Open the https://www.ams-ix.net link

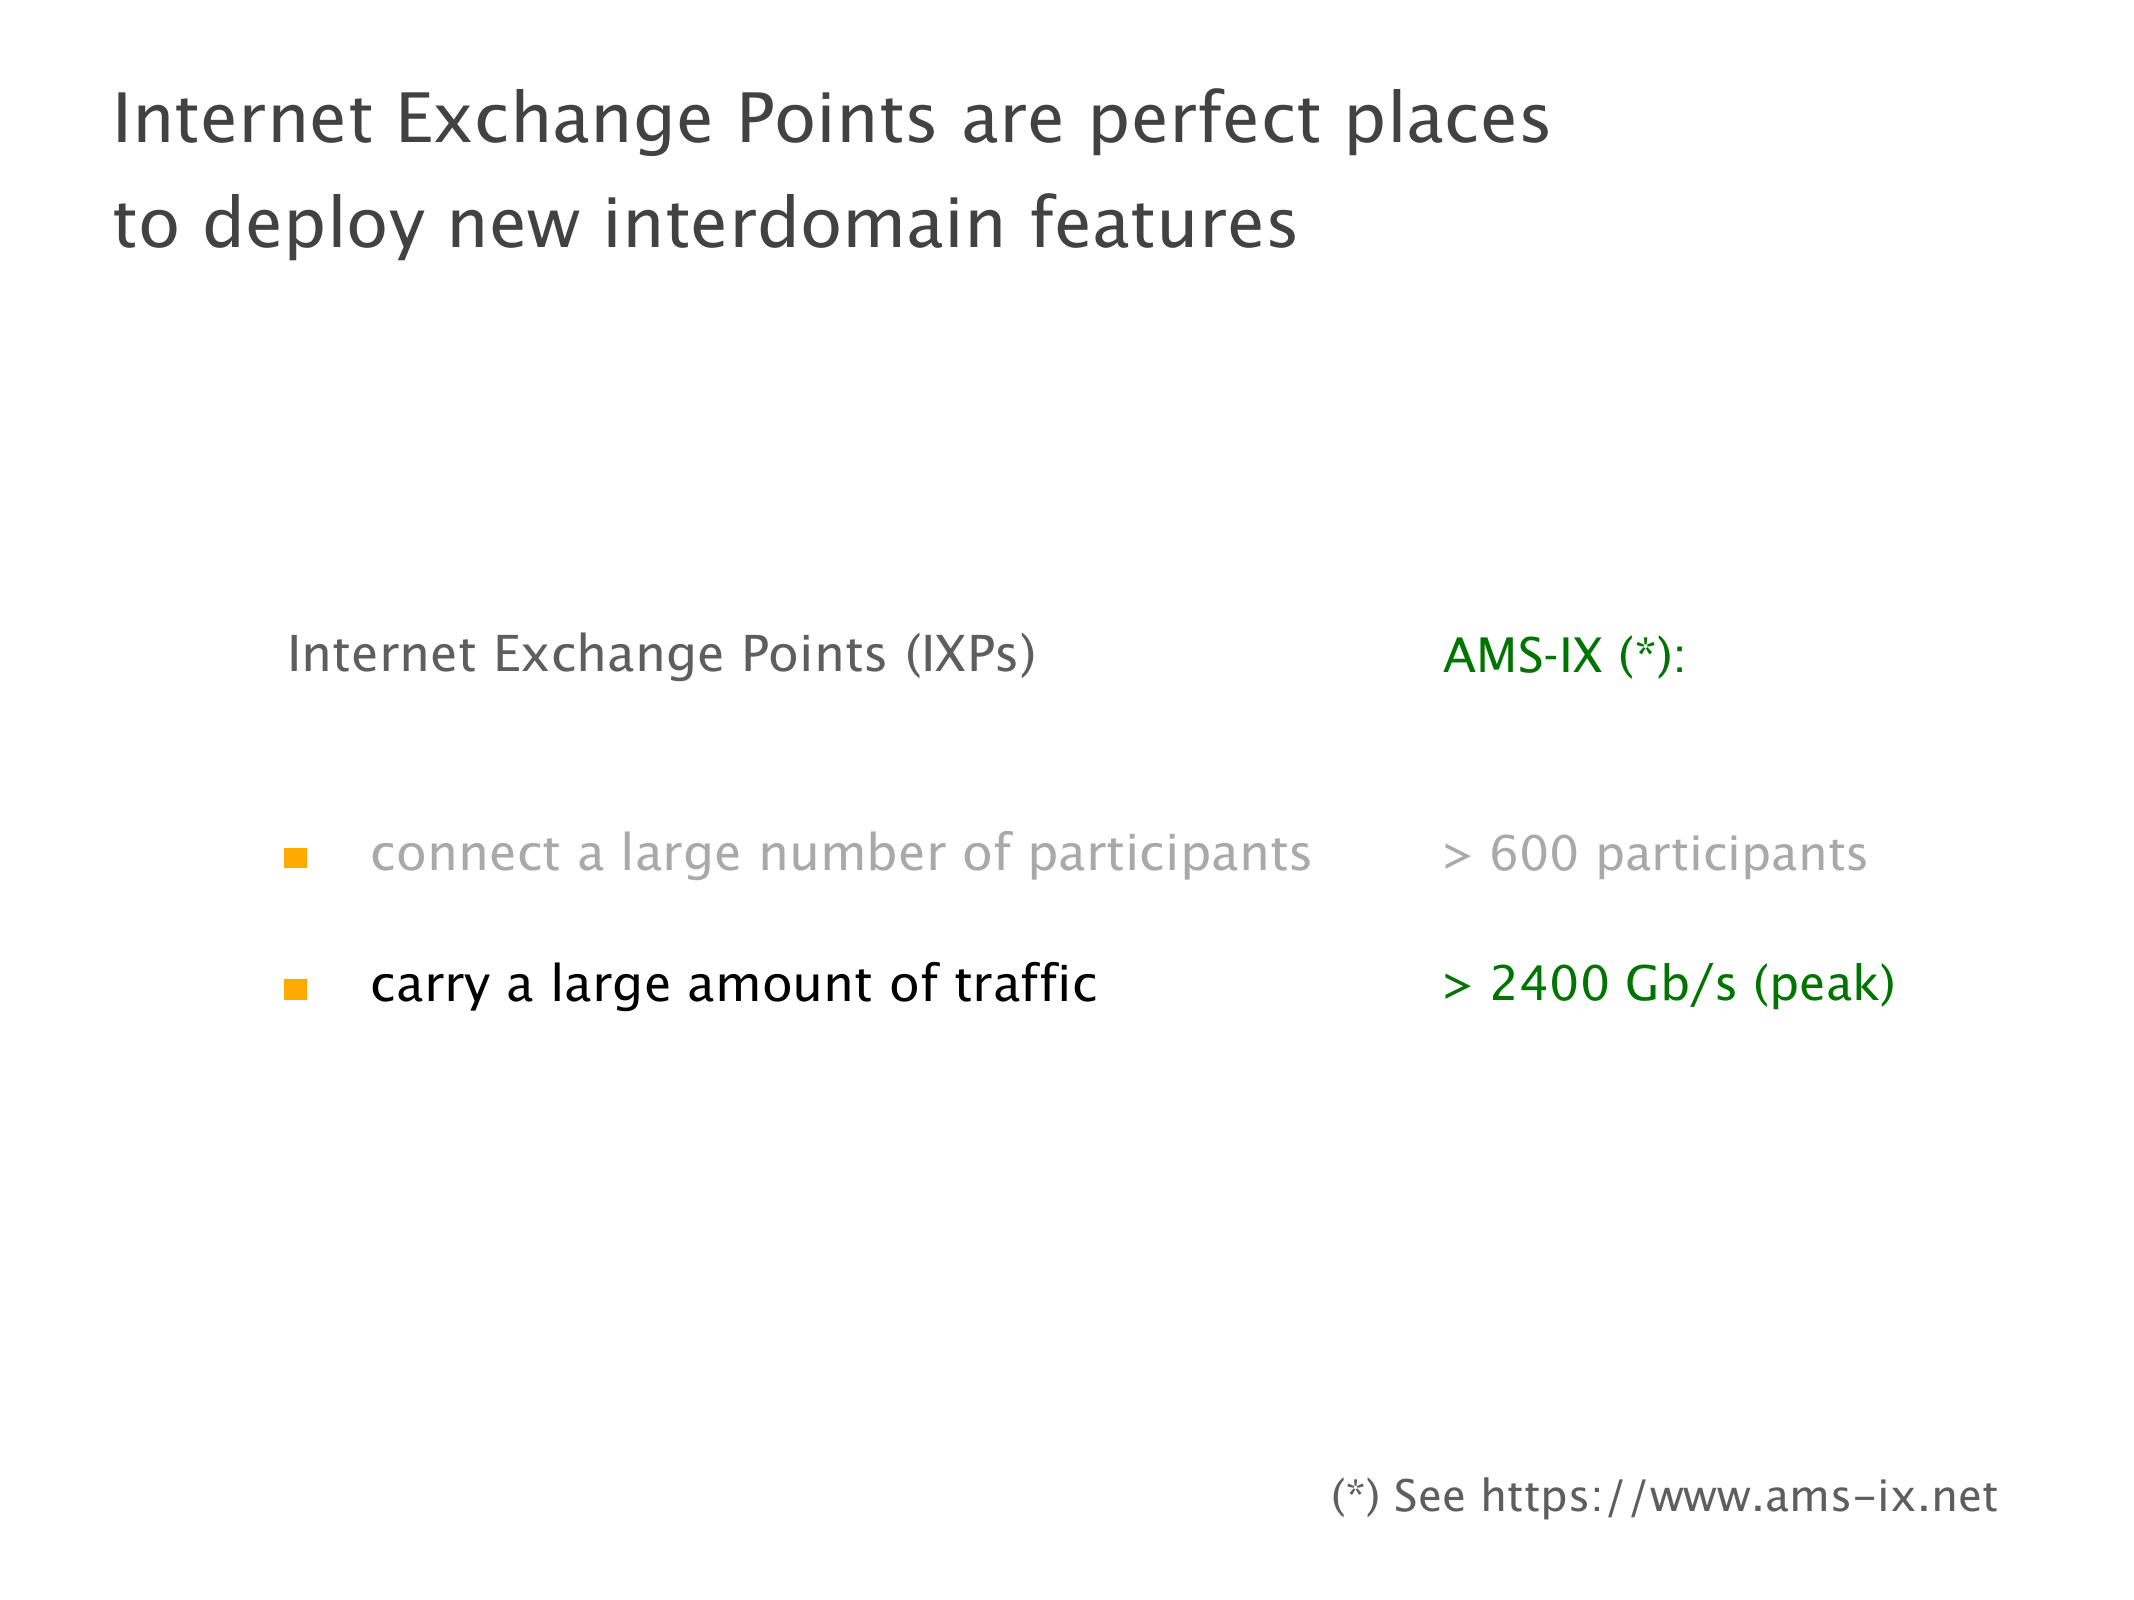1738,1497
